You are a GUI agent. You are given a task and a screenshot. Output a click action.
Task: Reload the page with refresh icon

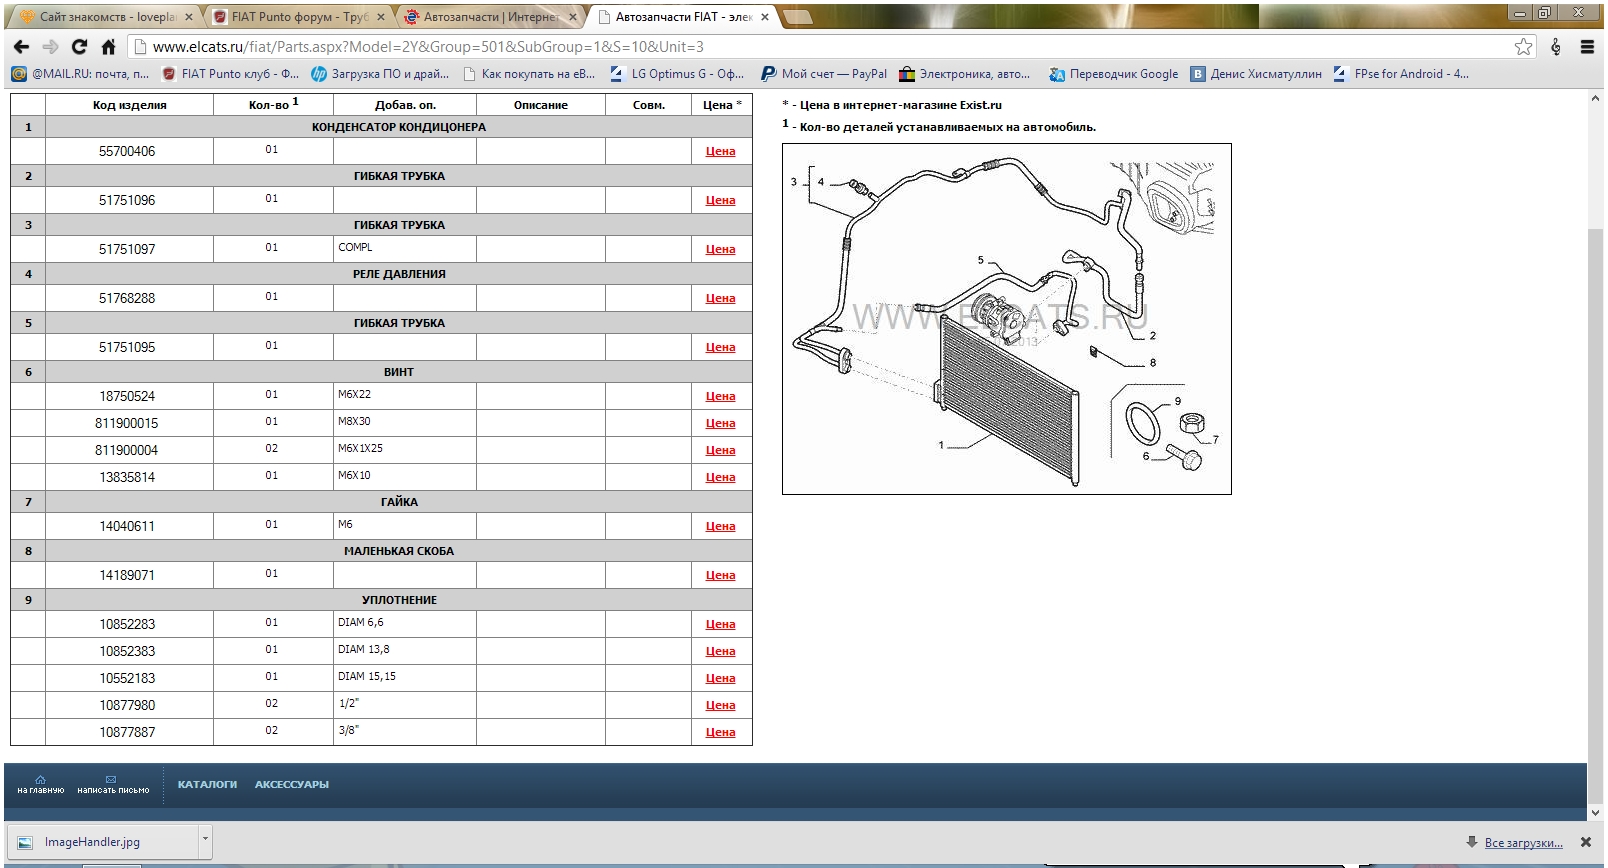pos(80,47)
